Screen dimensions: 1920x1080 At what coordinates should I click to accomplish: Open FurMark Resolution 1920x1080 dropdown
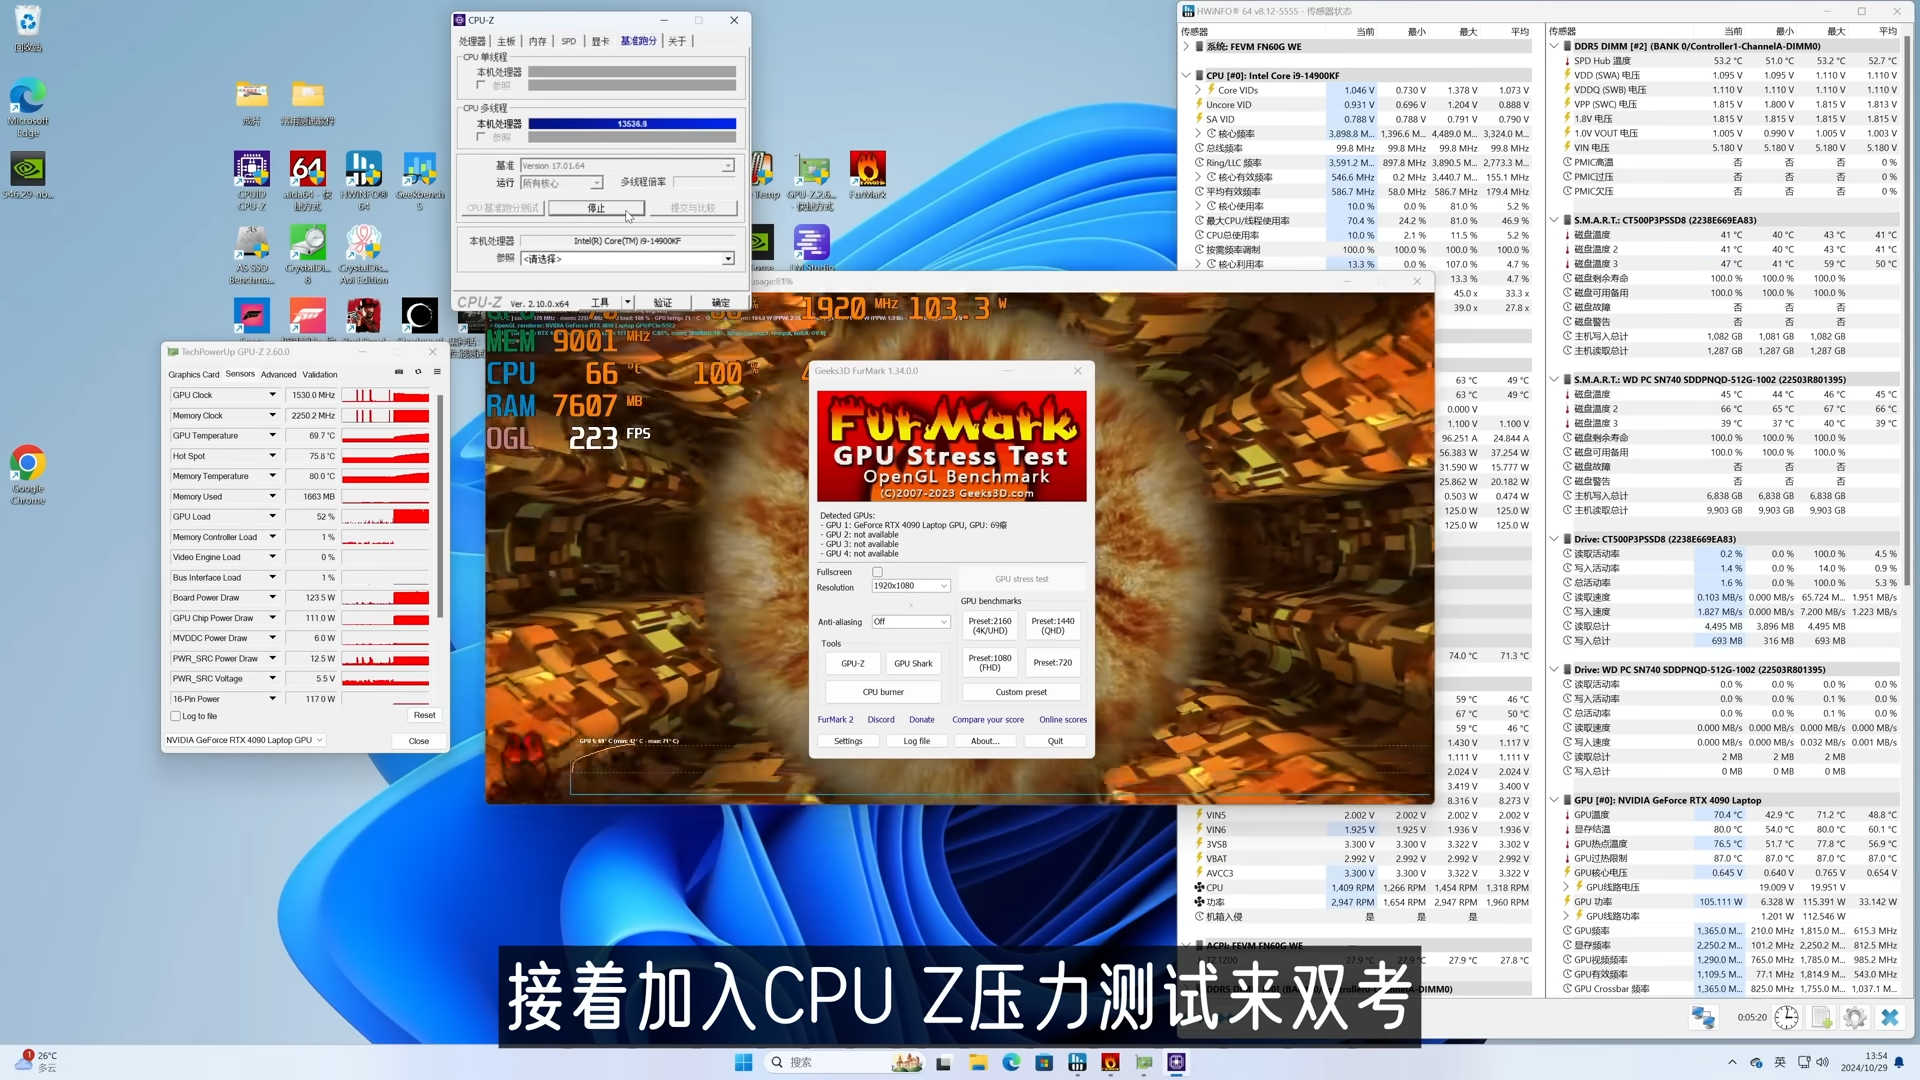pyautogui.click(x=910, y=586)
